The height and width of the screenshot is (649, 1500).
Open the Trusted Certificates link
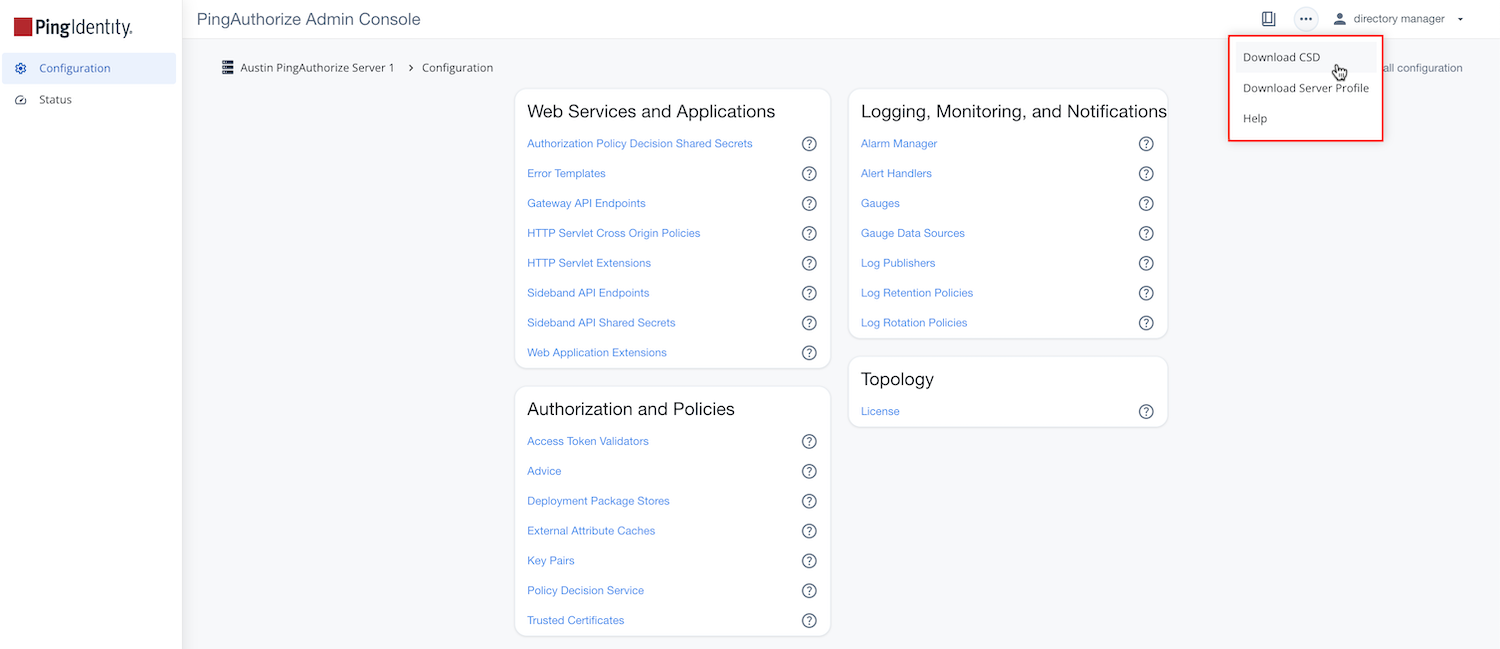[x=575, y=620]
